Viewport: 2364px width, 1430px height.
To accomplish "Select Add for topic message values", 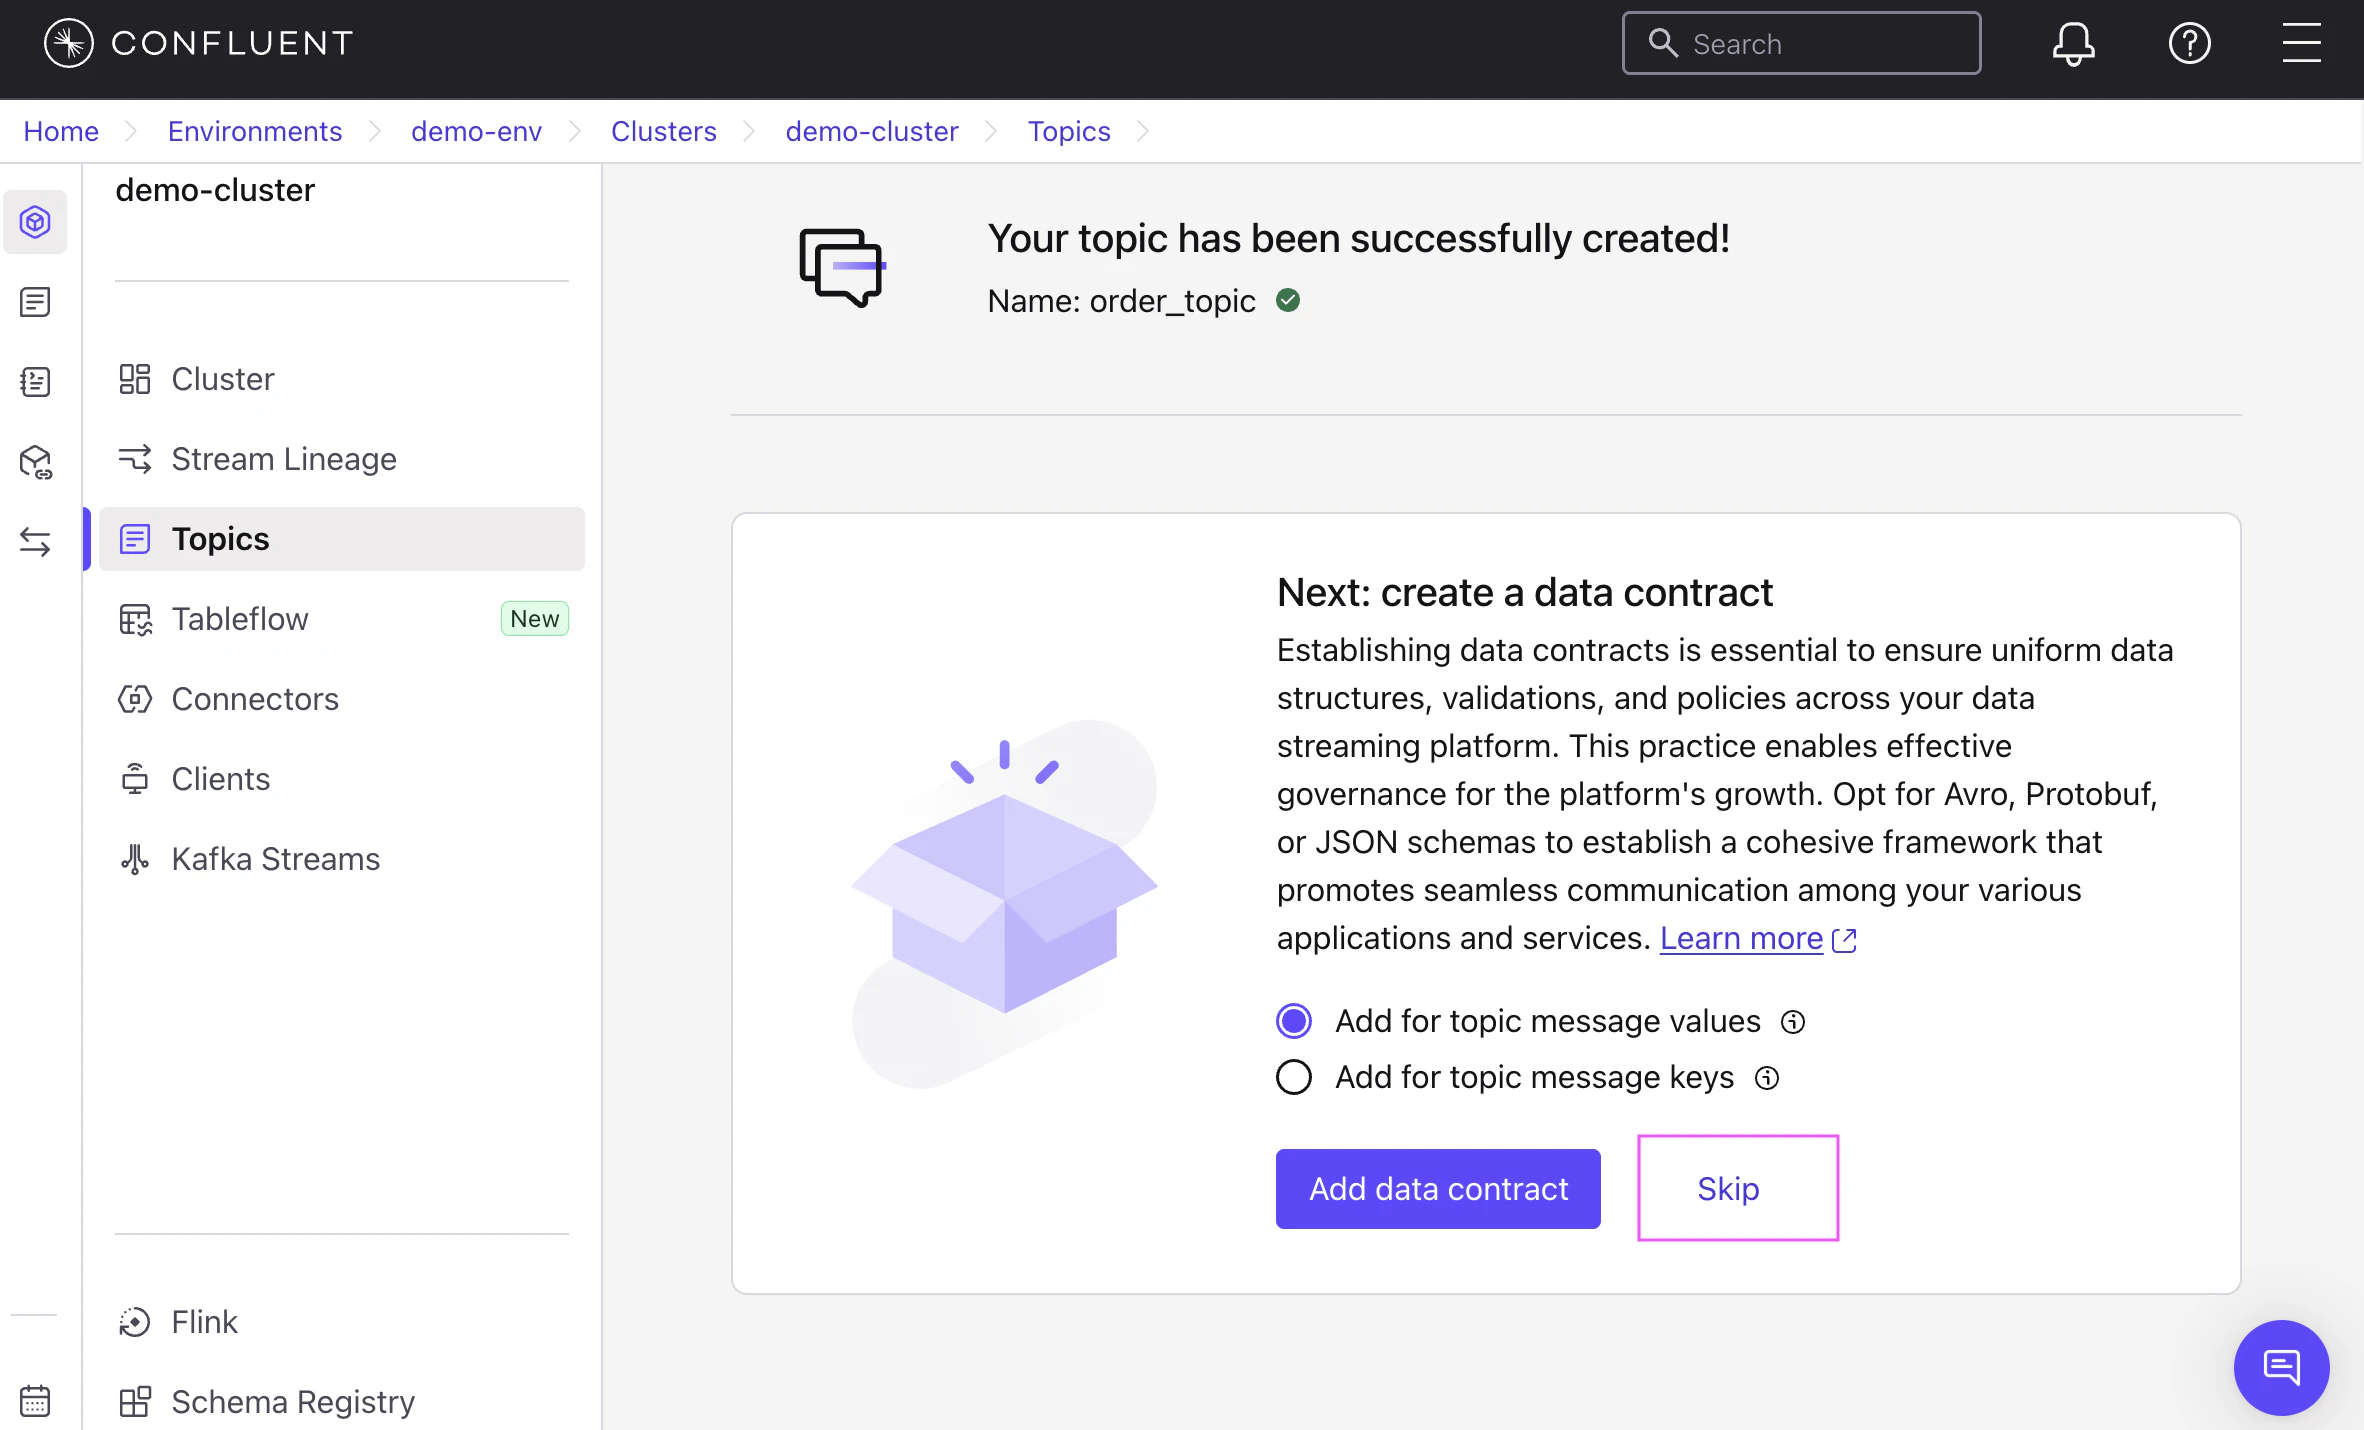I will tap(1294, 1021).
